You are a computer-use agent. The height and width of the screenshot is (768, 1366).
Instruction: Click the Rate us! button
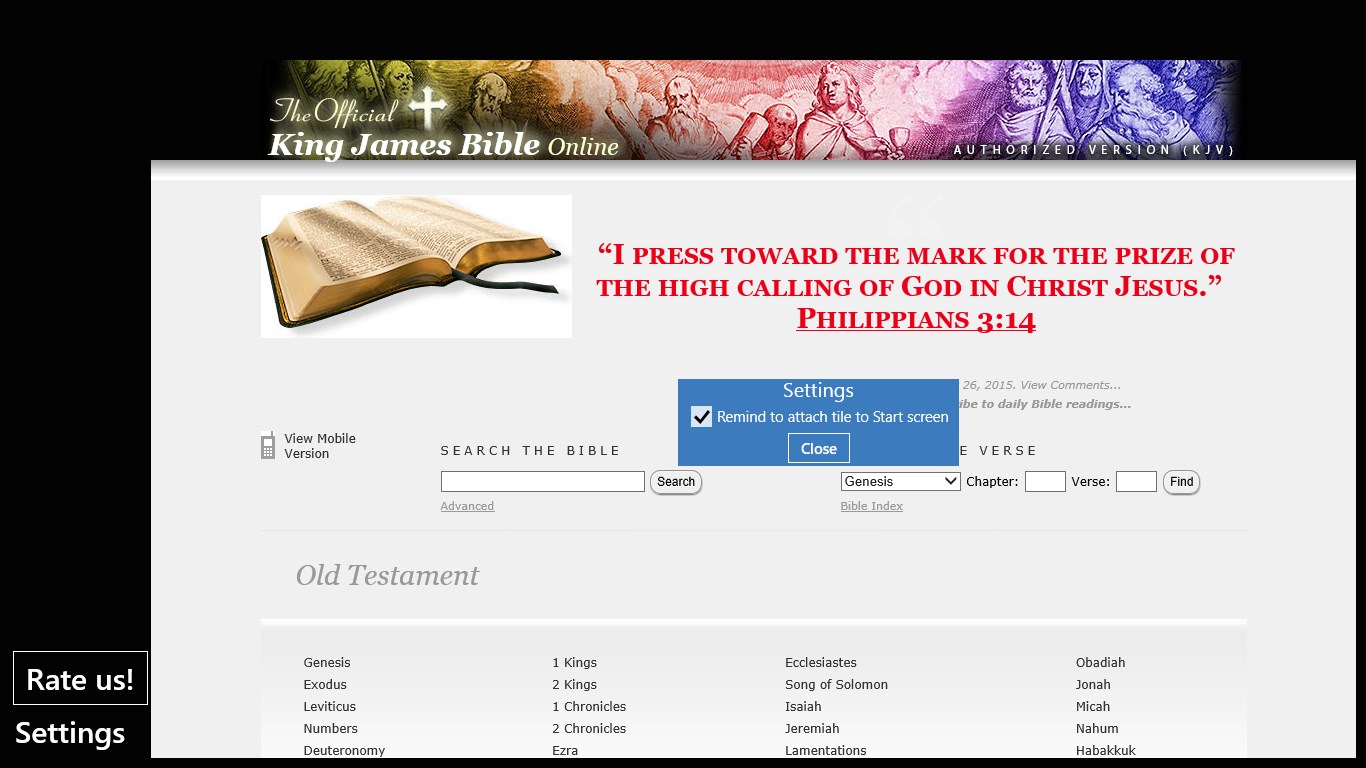pyautogui.click(x=80, y=678)
